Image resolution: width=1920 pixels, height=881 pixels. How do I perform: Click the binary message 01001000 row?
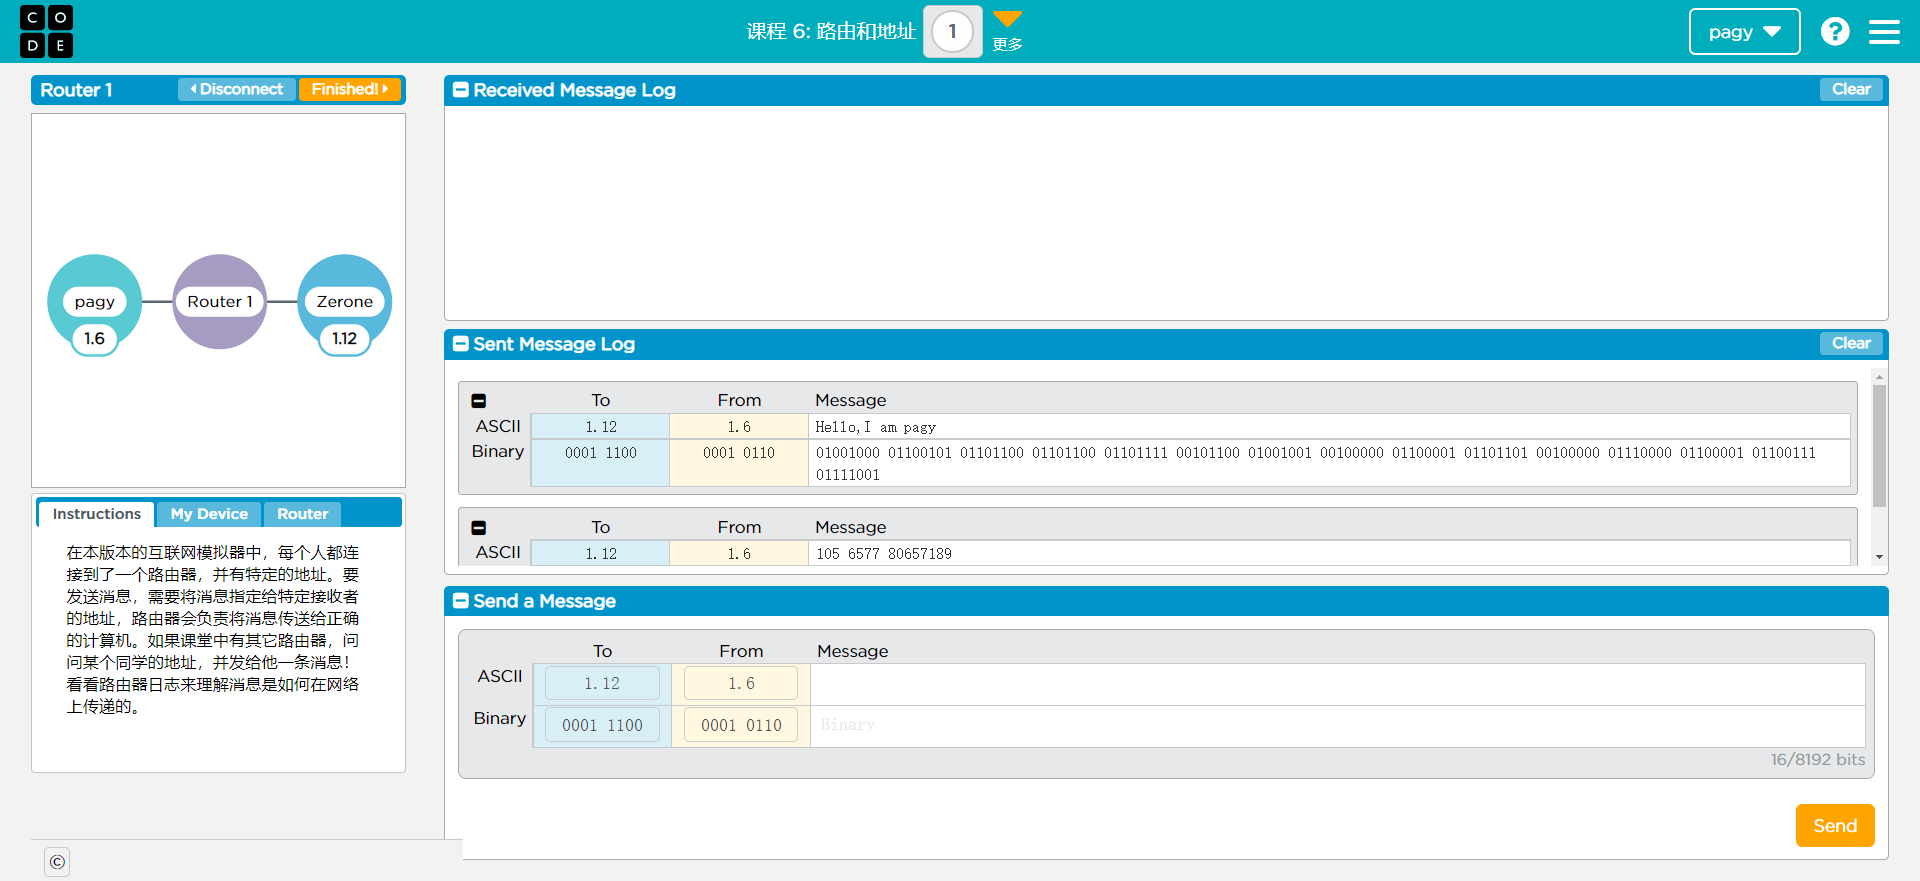pyautogui.click(x=1329, y=463)
